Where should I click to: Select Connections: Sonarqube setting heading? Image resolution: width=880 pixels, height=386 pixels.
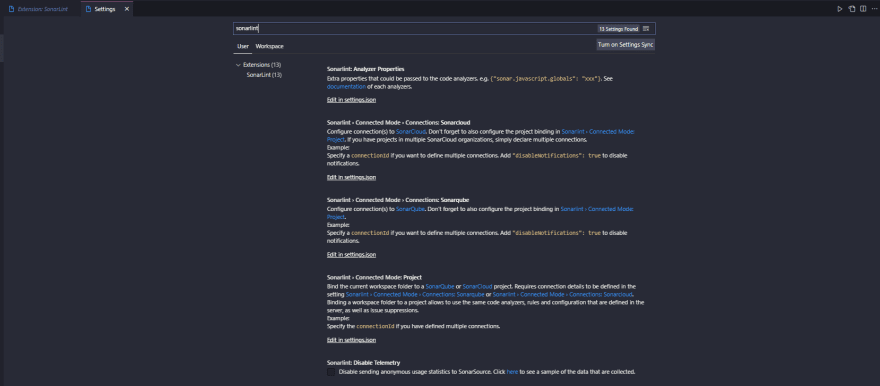click(398, 200)
